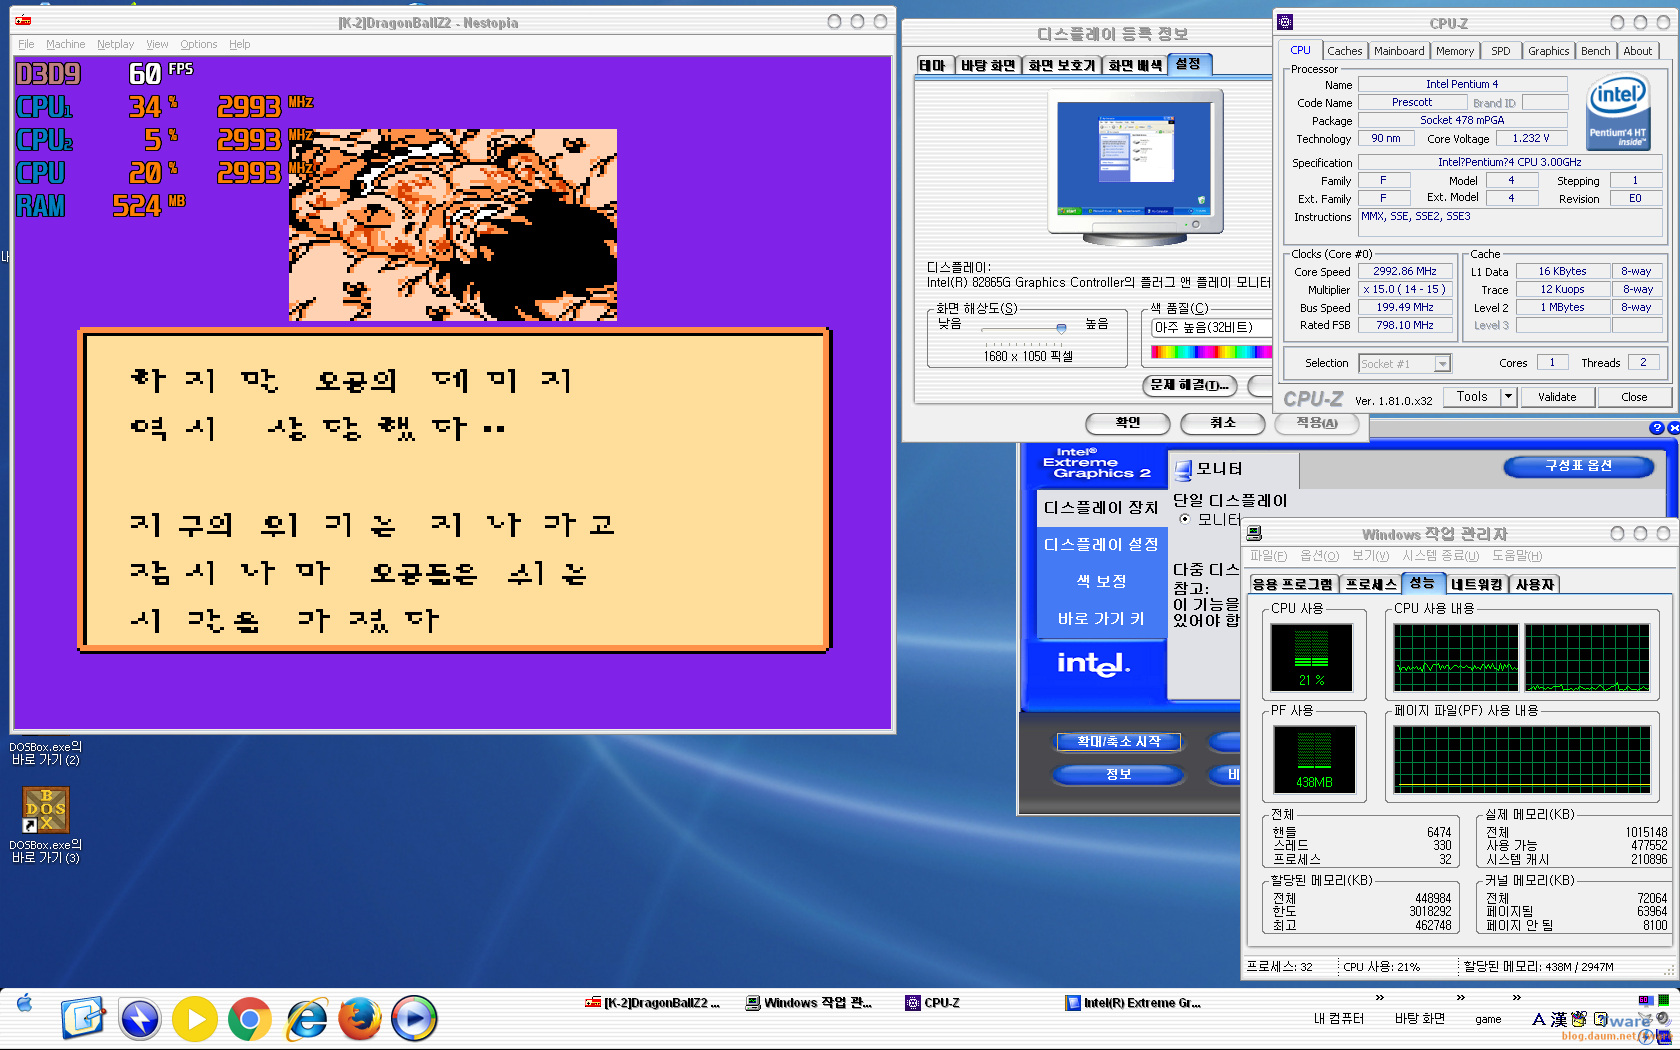The height and width of the screenshot is (1050, 1680).
Task: Click the color quality rainbow spectrum bar
Action: [x=1211, y=351]
